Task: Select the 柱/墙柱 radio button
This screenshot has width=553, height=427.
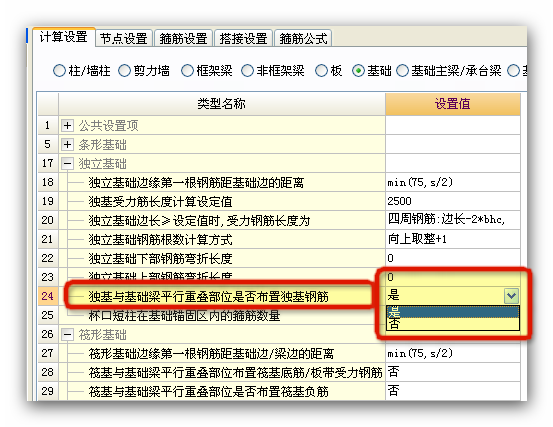Action: click(59, 71)
